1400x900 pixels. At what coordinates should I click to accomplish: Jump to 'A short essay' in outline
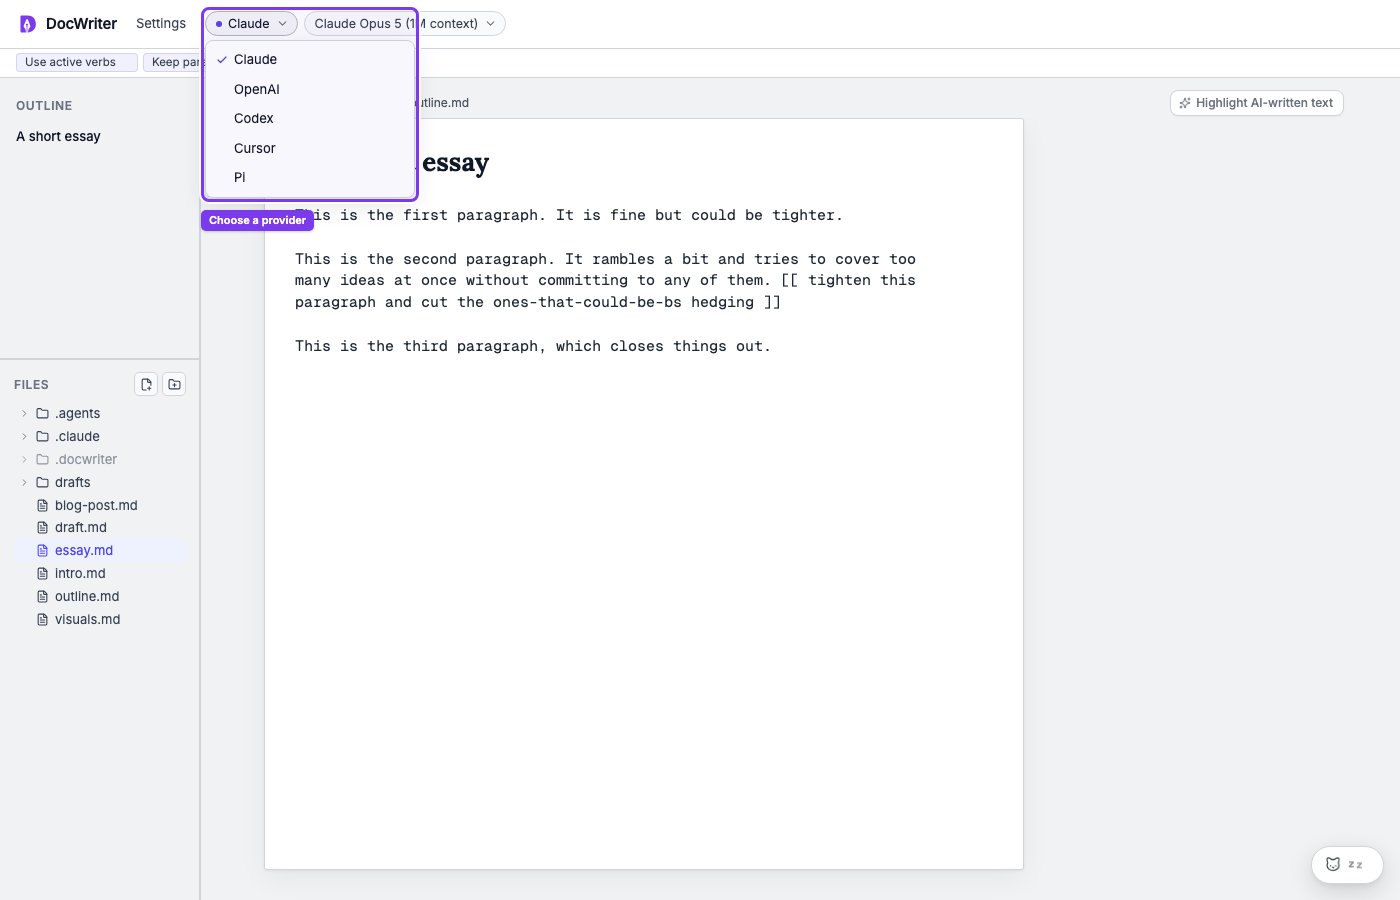[58, 136]
